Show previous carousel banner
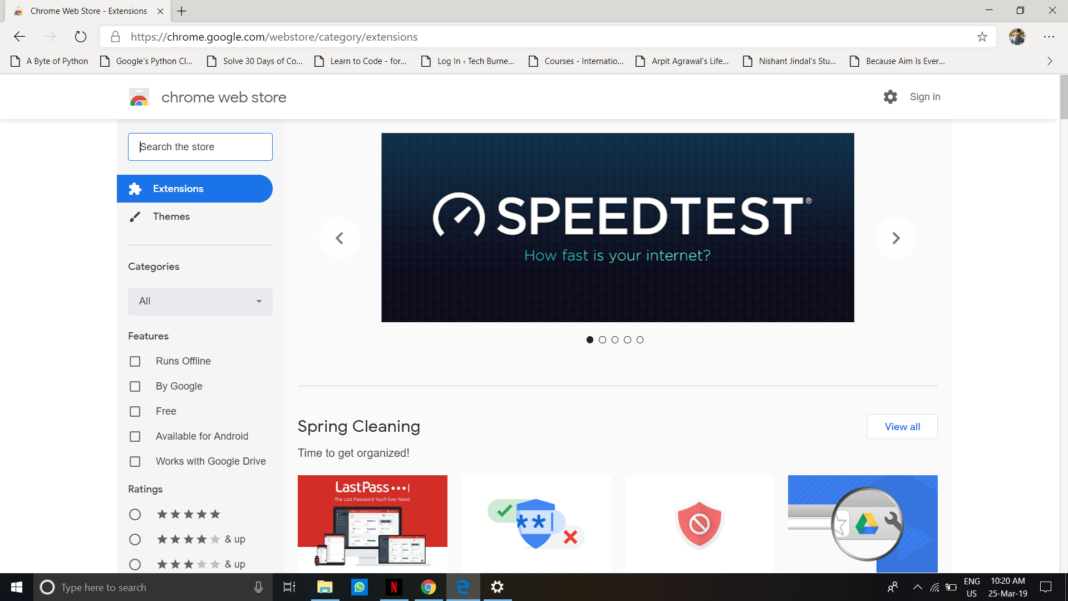The width and height of the screenshot is (1068, 601). pos(339,238)
